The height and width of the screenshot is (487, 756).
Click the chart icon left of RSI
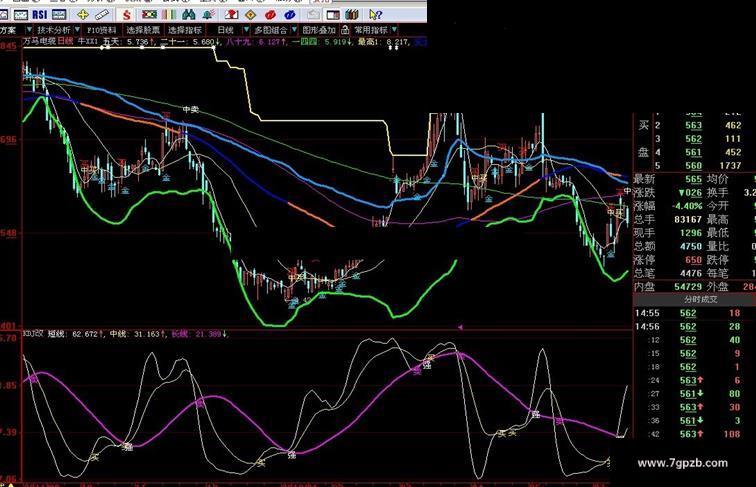[x=21, y=14]
